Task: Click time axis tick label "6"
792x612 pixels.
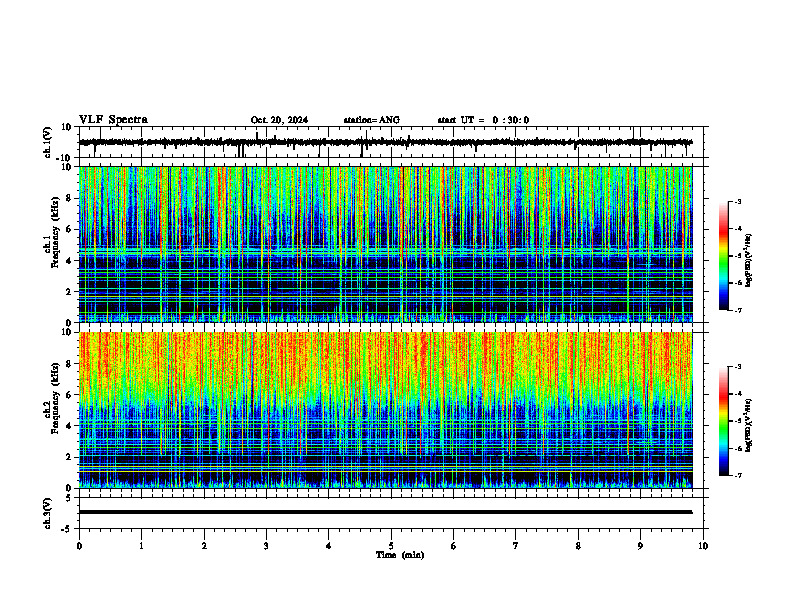Action: 454,546
